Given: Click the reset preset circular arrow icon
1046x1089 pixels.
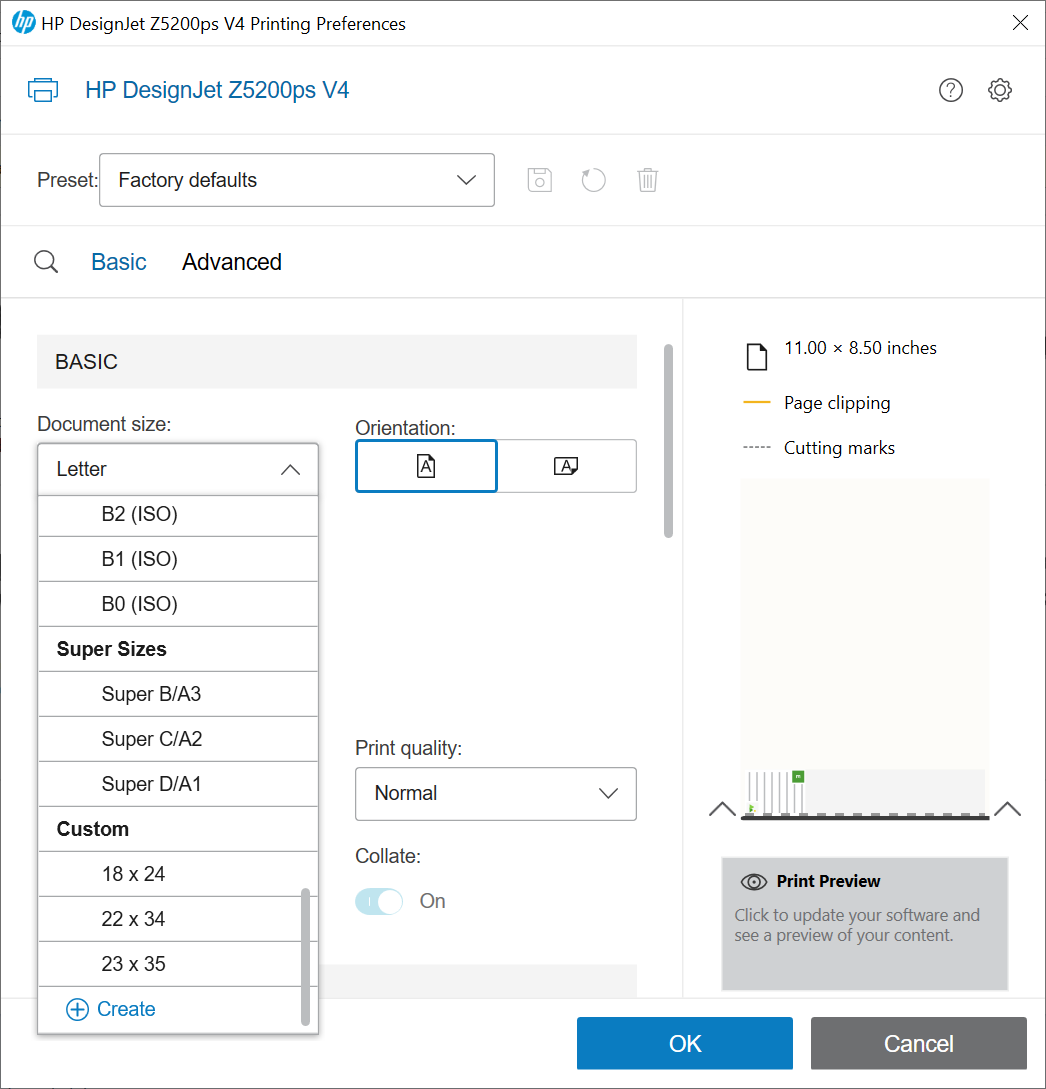Looking at the screenshot, I should point(594,180).
